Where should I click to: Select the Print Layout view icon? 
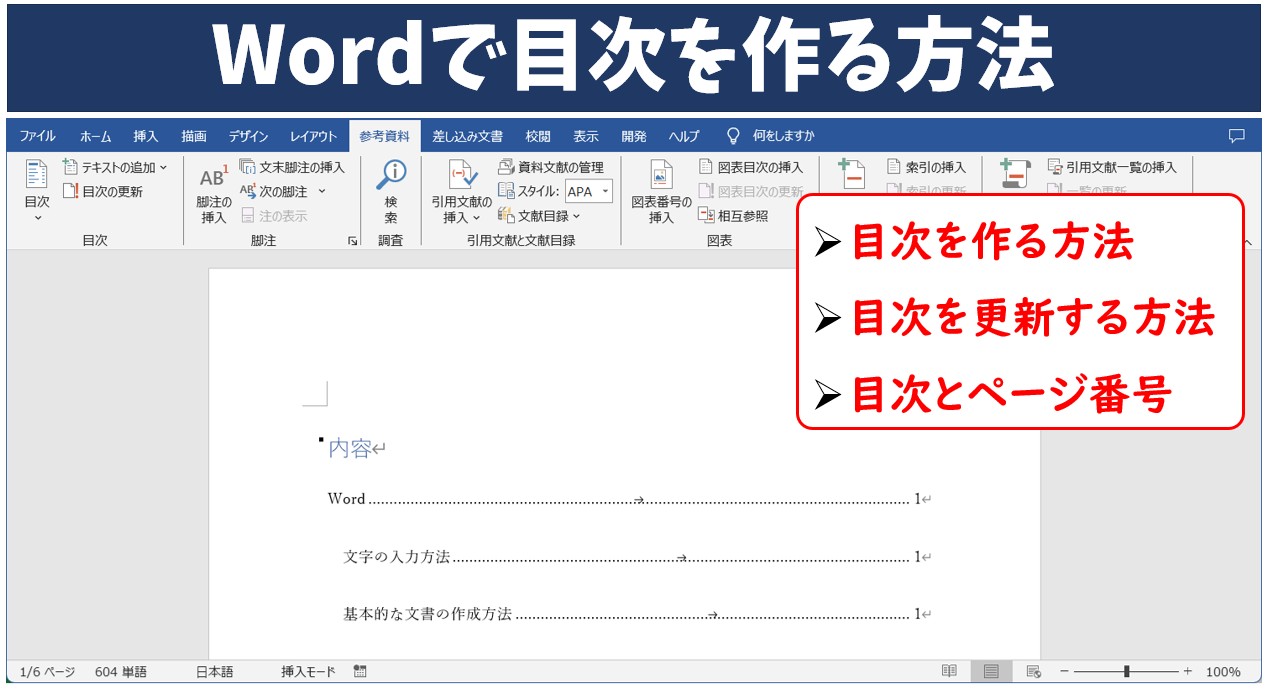991,671
